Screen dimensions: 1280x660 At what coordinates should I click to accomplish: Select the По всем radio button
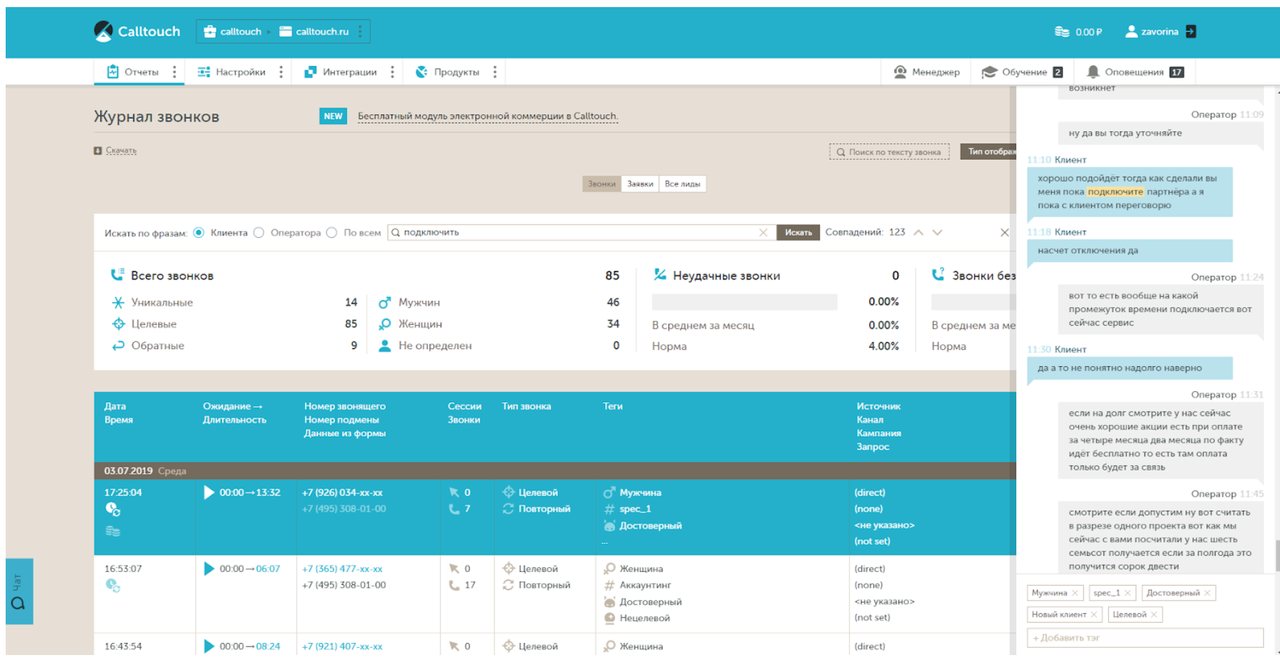click(332, 232)
